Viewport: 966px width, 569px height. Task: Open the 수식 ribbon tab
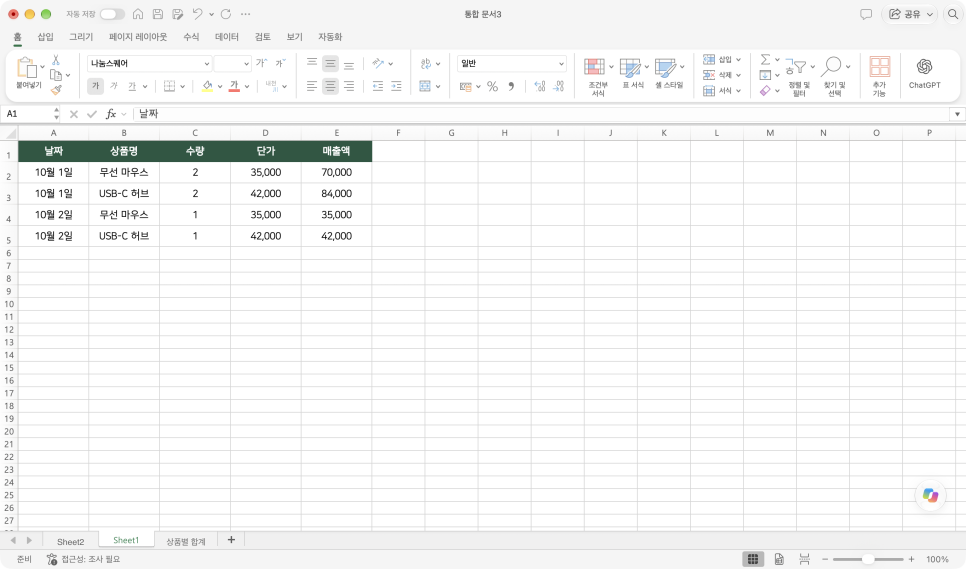click(x=191, y=37)
